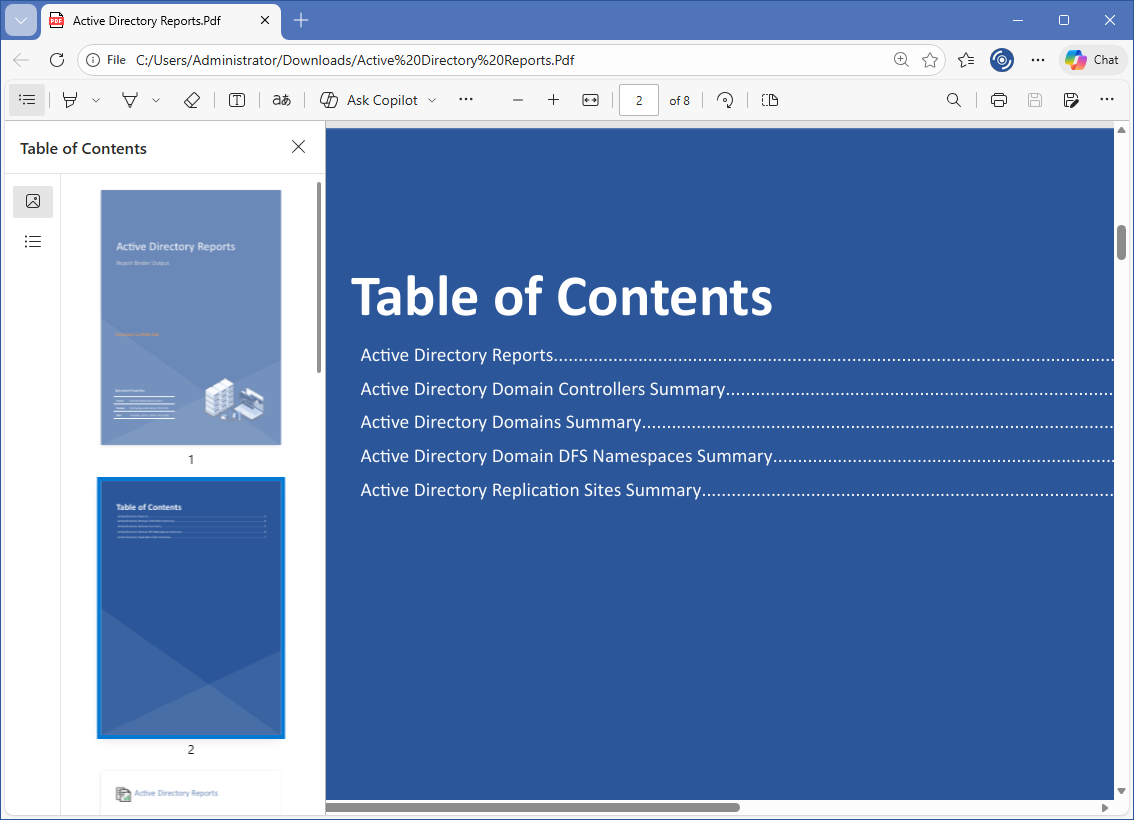Open page 1 thumbnail
Screen dimensions: 1134x820
coord(191,317)
